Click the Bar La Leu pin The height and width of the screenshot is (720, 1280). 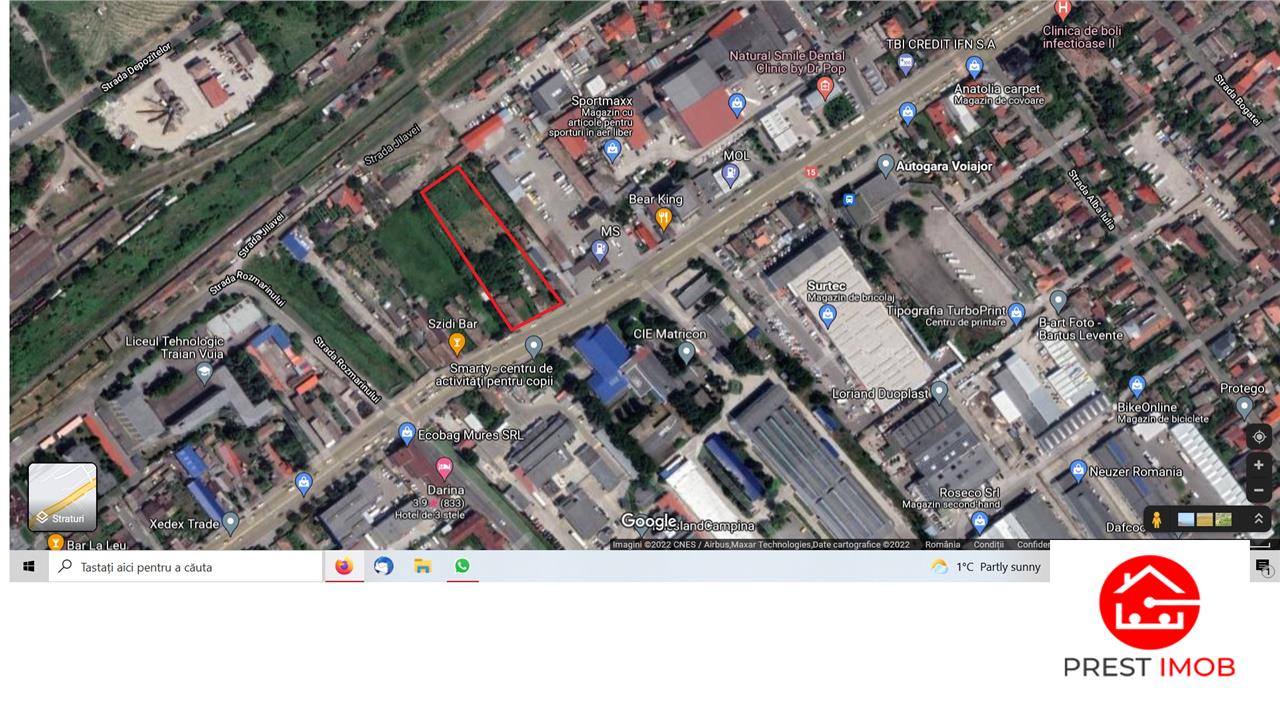(x=56, y=543)
